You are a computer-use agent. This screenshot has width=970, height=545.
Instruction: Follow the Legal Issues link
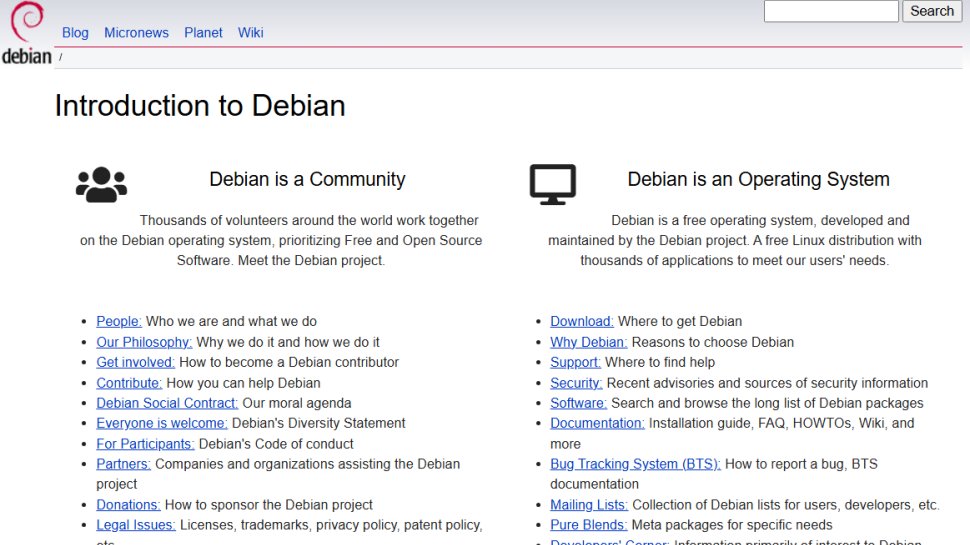135,525
